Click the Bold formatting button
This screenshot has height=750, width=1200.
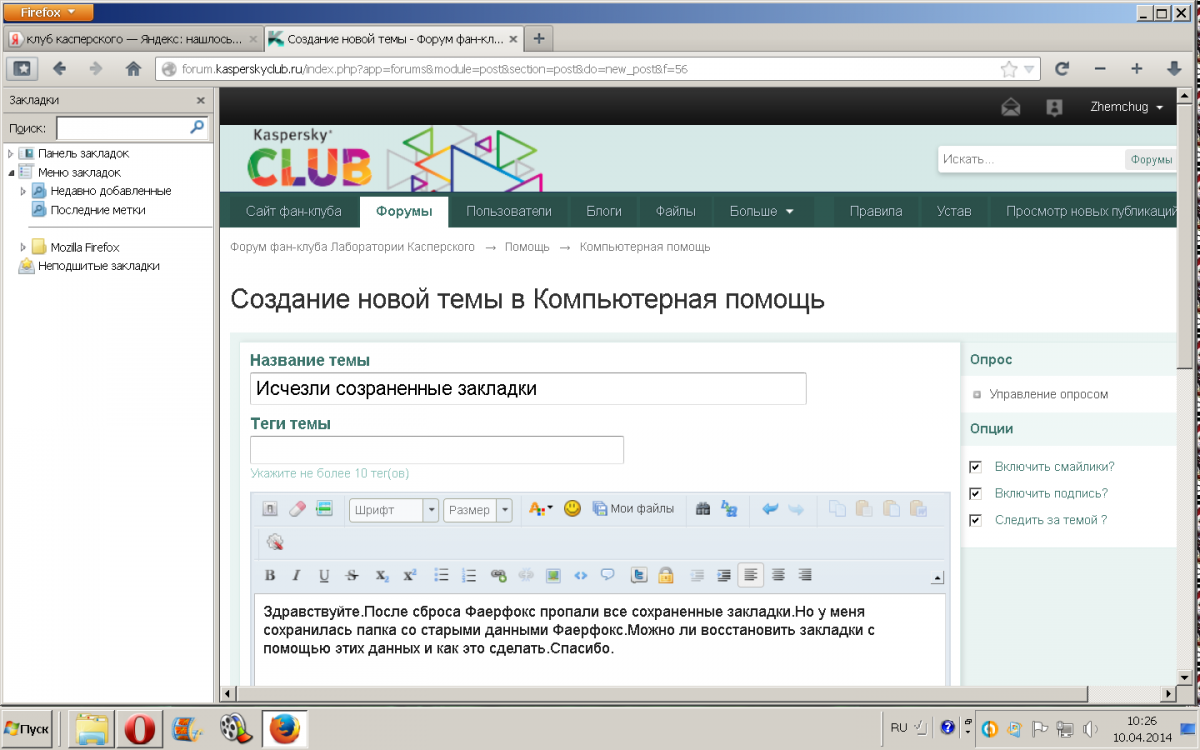[x=270, y=575]
